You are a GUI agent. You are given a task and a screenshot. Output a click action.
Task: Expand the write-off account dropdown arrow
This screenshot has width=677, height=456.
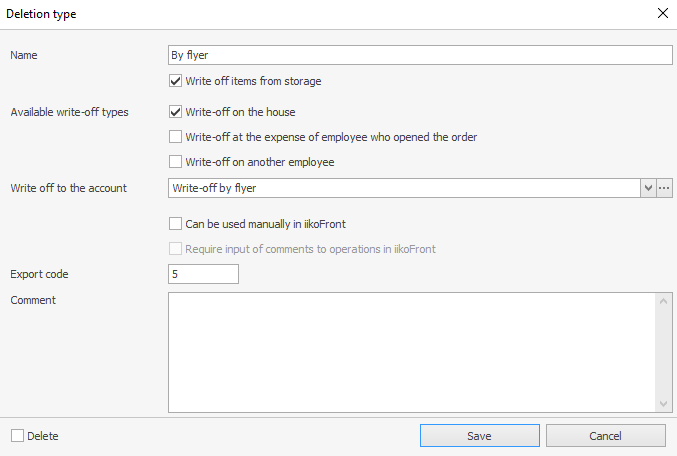pos(647,188)
